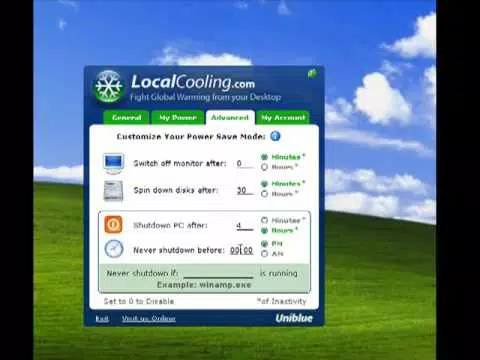Click the orange power shutdown icon
The image size is (480, 360).
(x=113, y=224)
